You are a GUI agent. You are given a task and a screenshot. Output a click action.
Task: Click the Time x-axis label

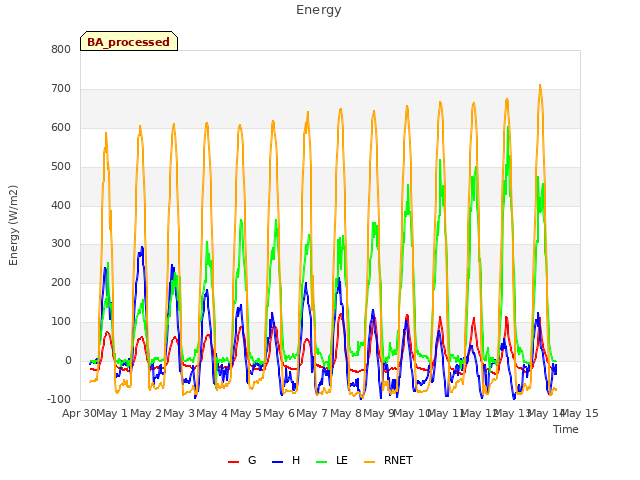click(566, 429)
